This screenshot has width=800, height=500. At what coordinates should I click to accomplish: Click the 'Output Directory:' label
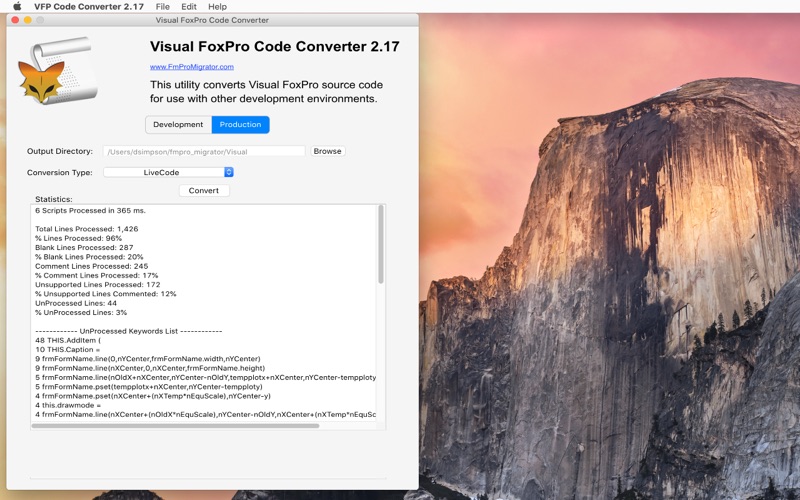point(60,151)
